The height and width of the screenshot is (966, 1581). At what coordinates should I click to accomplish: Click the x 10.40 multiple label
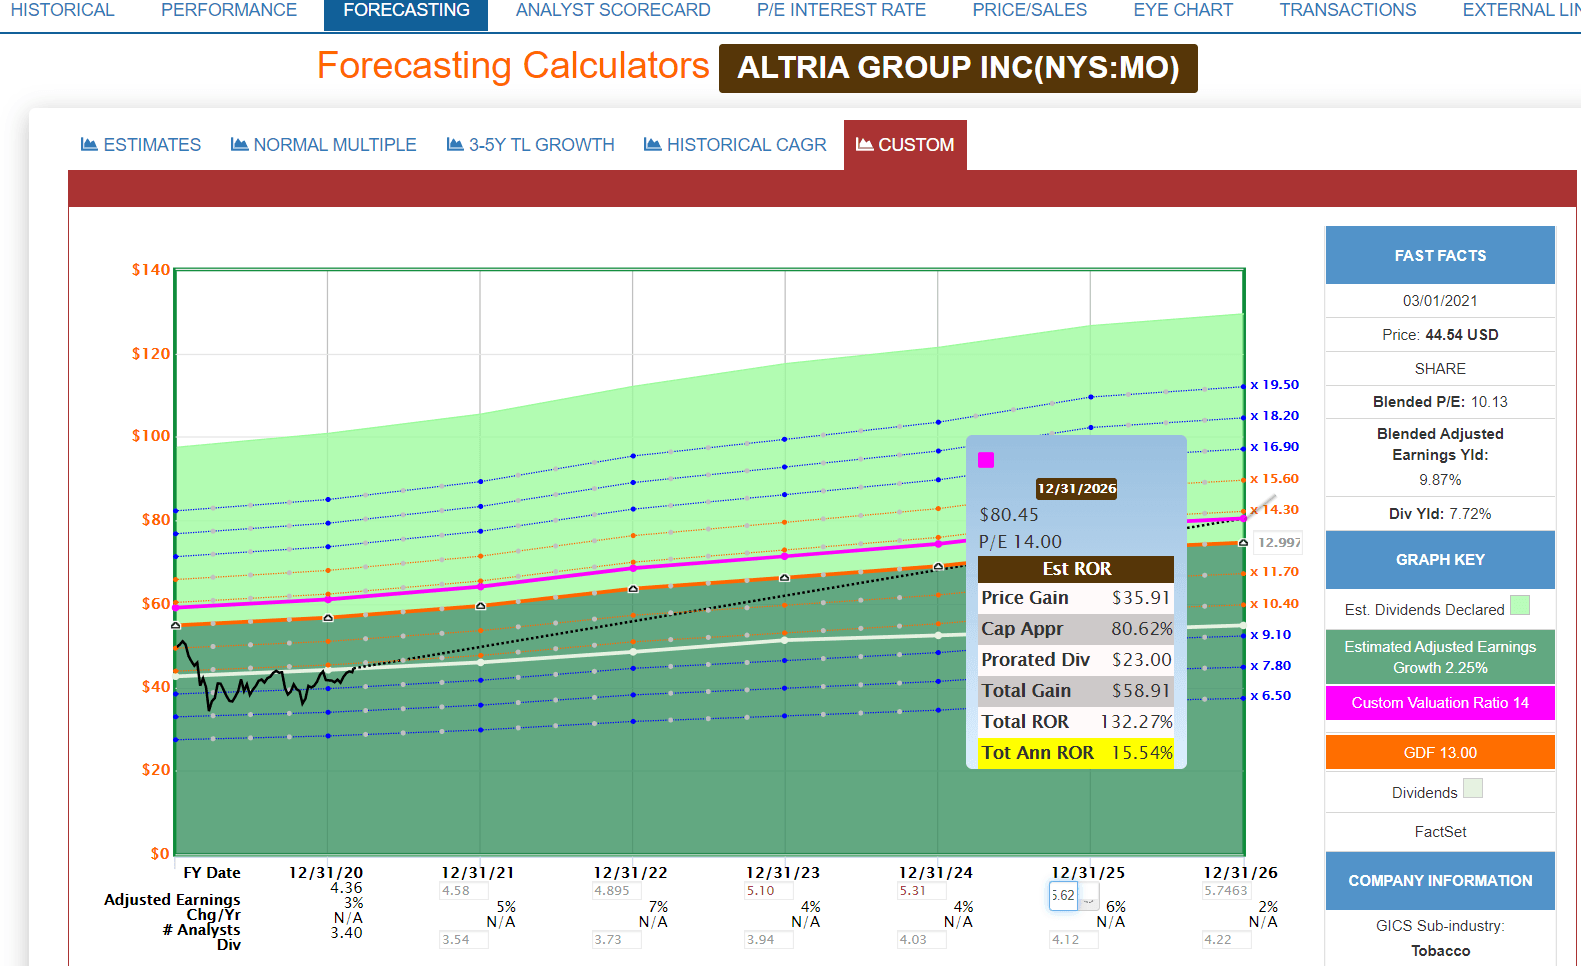pyautogui.click(x=1275, y=604)
